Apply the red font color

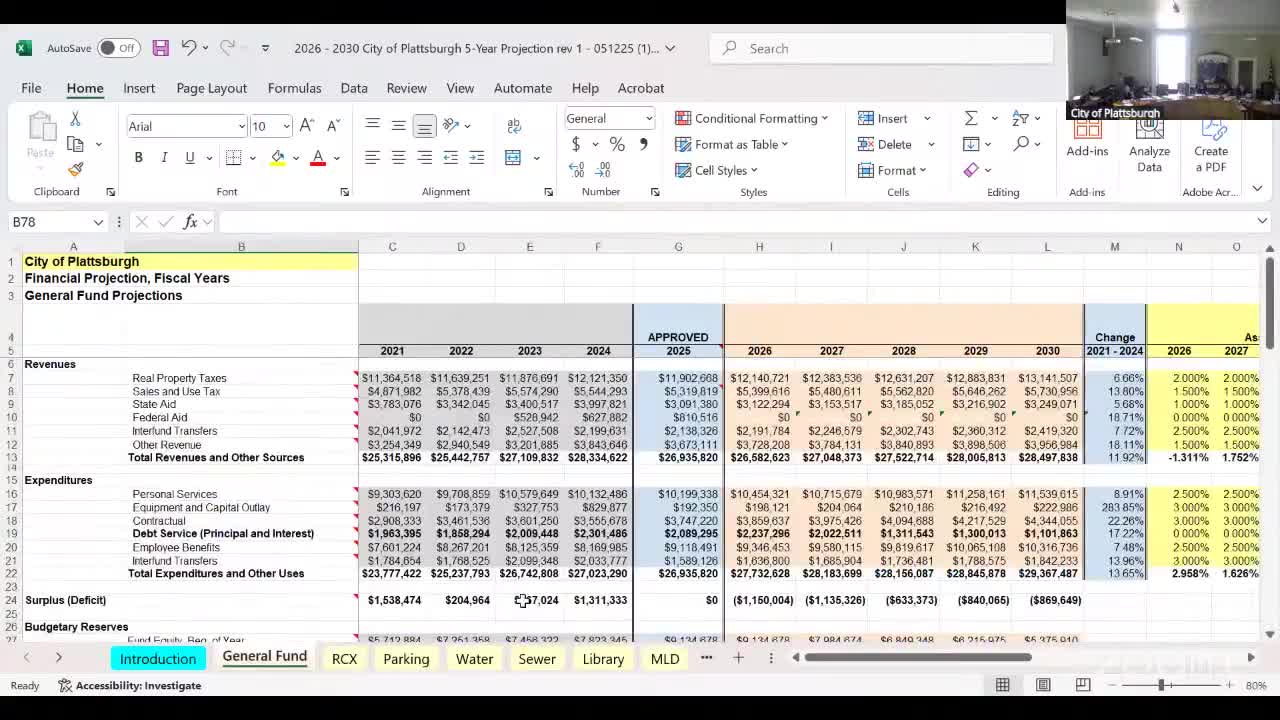(318, 157)
